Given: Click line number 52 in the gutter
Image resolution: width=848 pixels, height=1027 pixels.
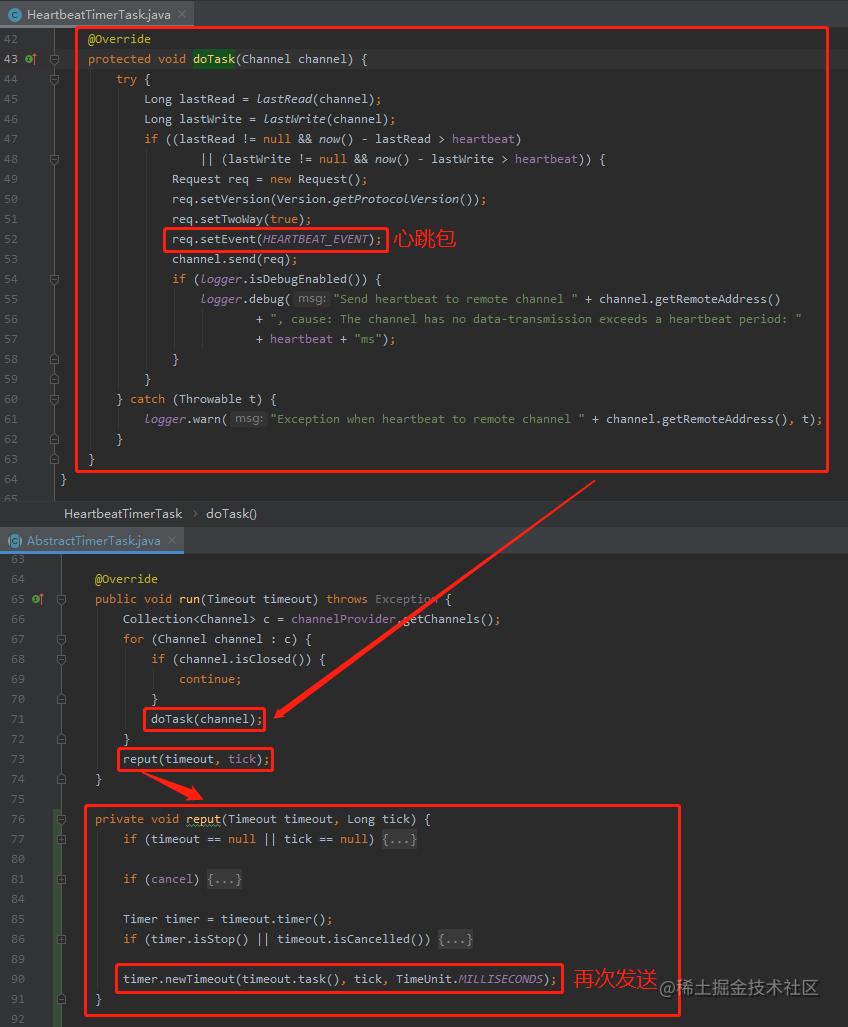Looking at the screenshot, I should [x=11, y=239].
